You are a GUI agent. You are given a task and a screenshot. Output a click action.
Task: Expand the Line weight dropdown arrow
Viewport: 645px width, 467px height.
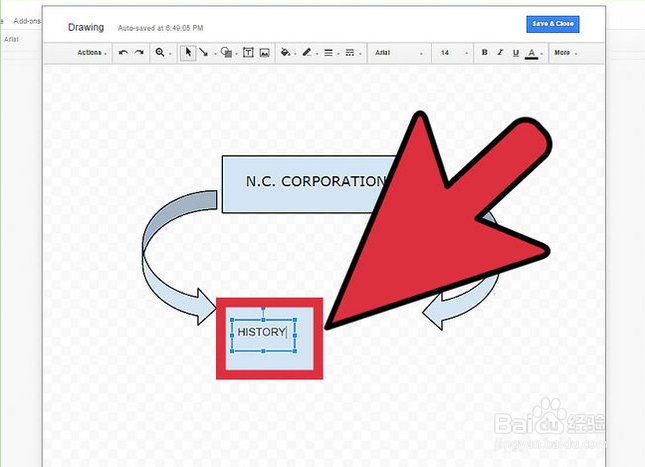pos(339,54)
